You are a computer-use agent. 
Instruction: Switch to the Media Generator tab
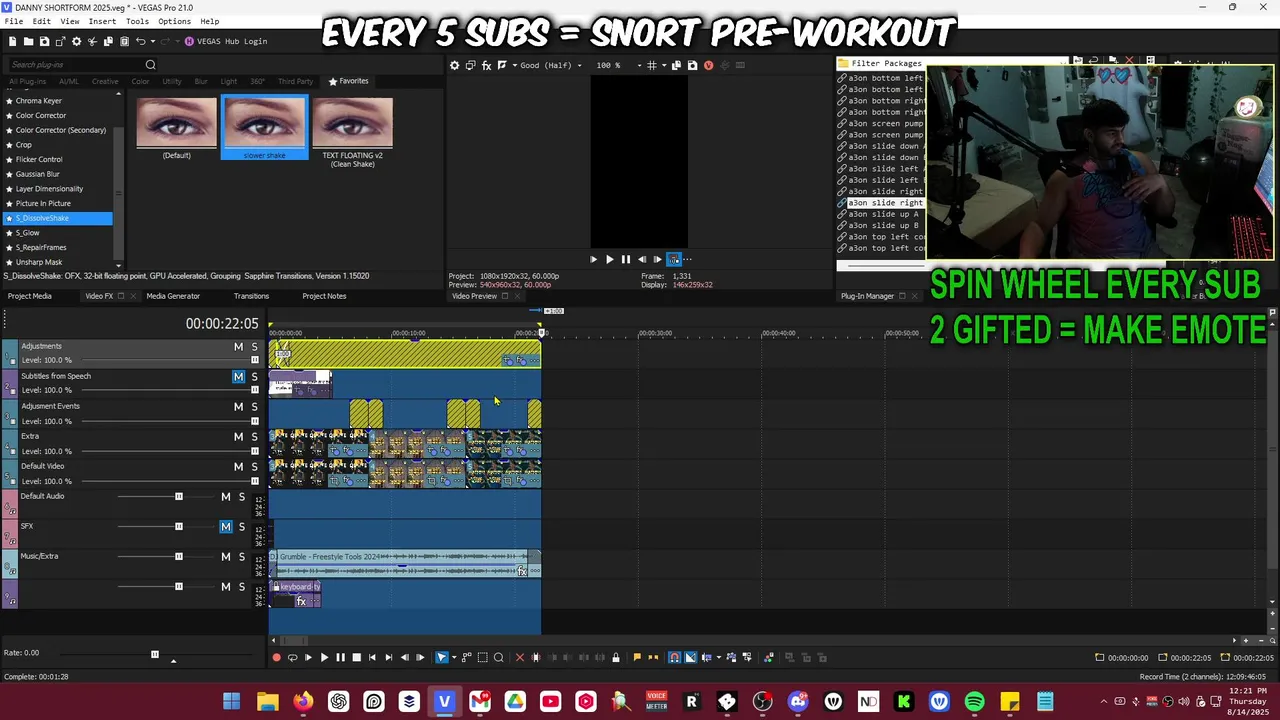(173, 296)
